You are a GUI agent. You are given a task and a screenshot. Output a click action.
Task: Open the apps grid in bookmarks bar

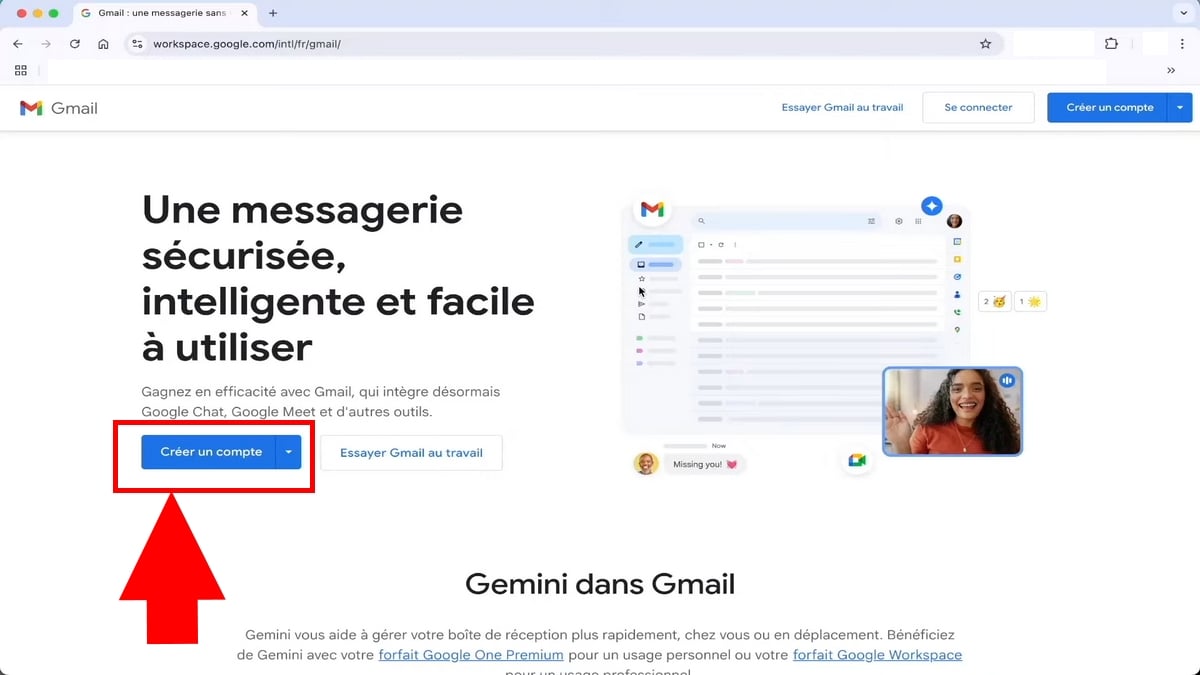(21, 71)
